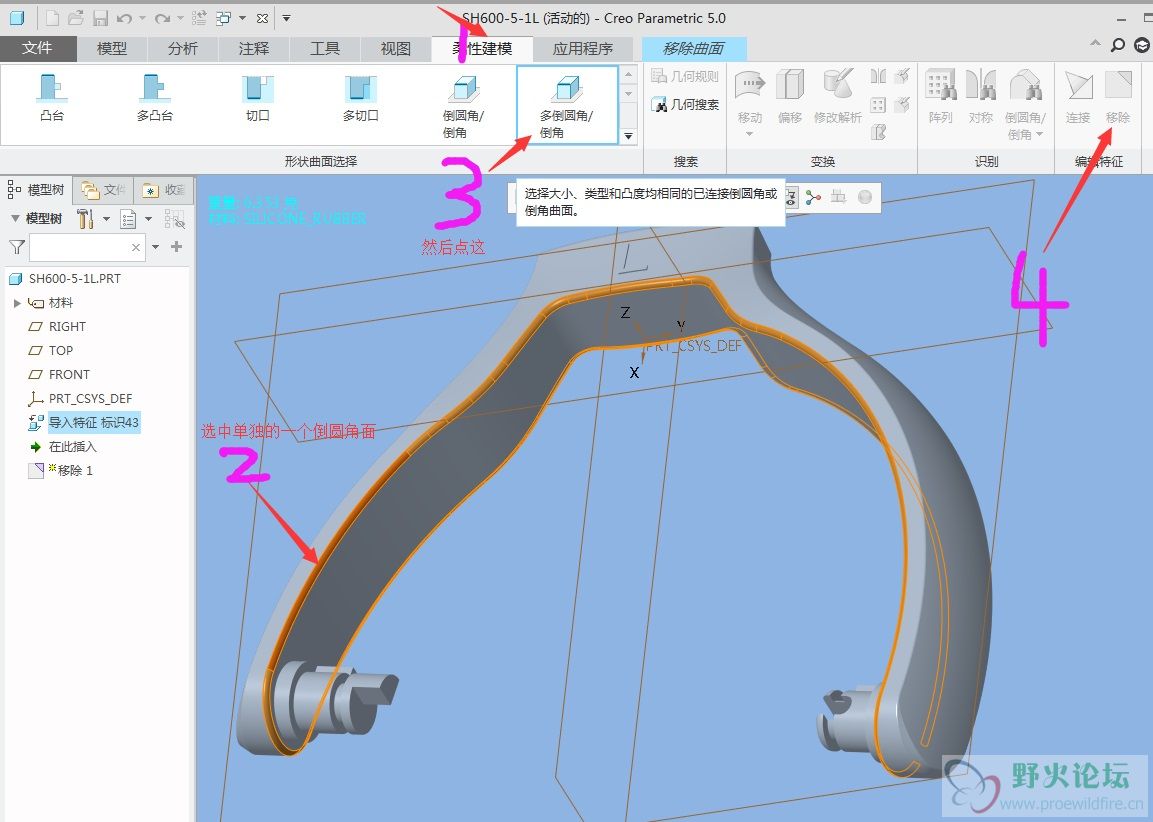Switch to the 分析 ribbon tab
Screen dimensions: 1153x822
tap(182, 49)
